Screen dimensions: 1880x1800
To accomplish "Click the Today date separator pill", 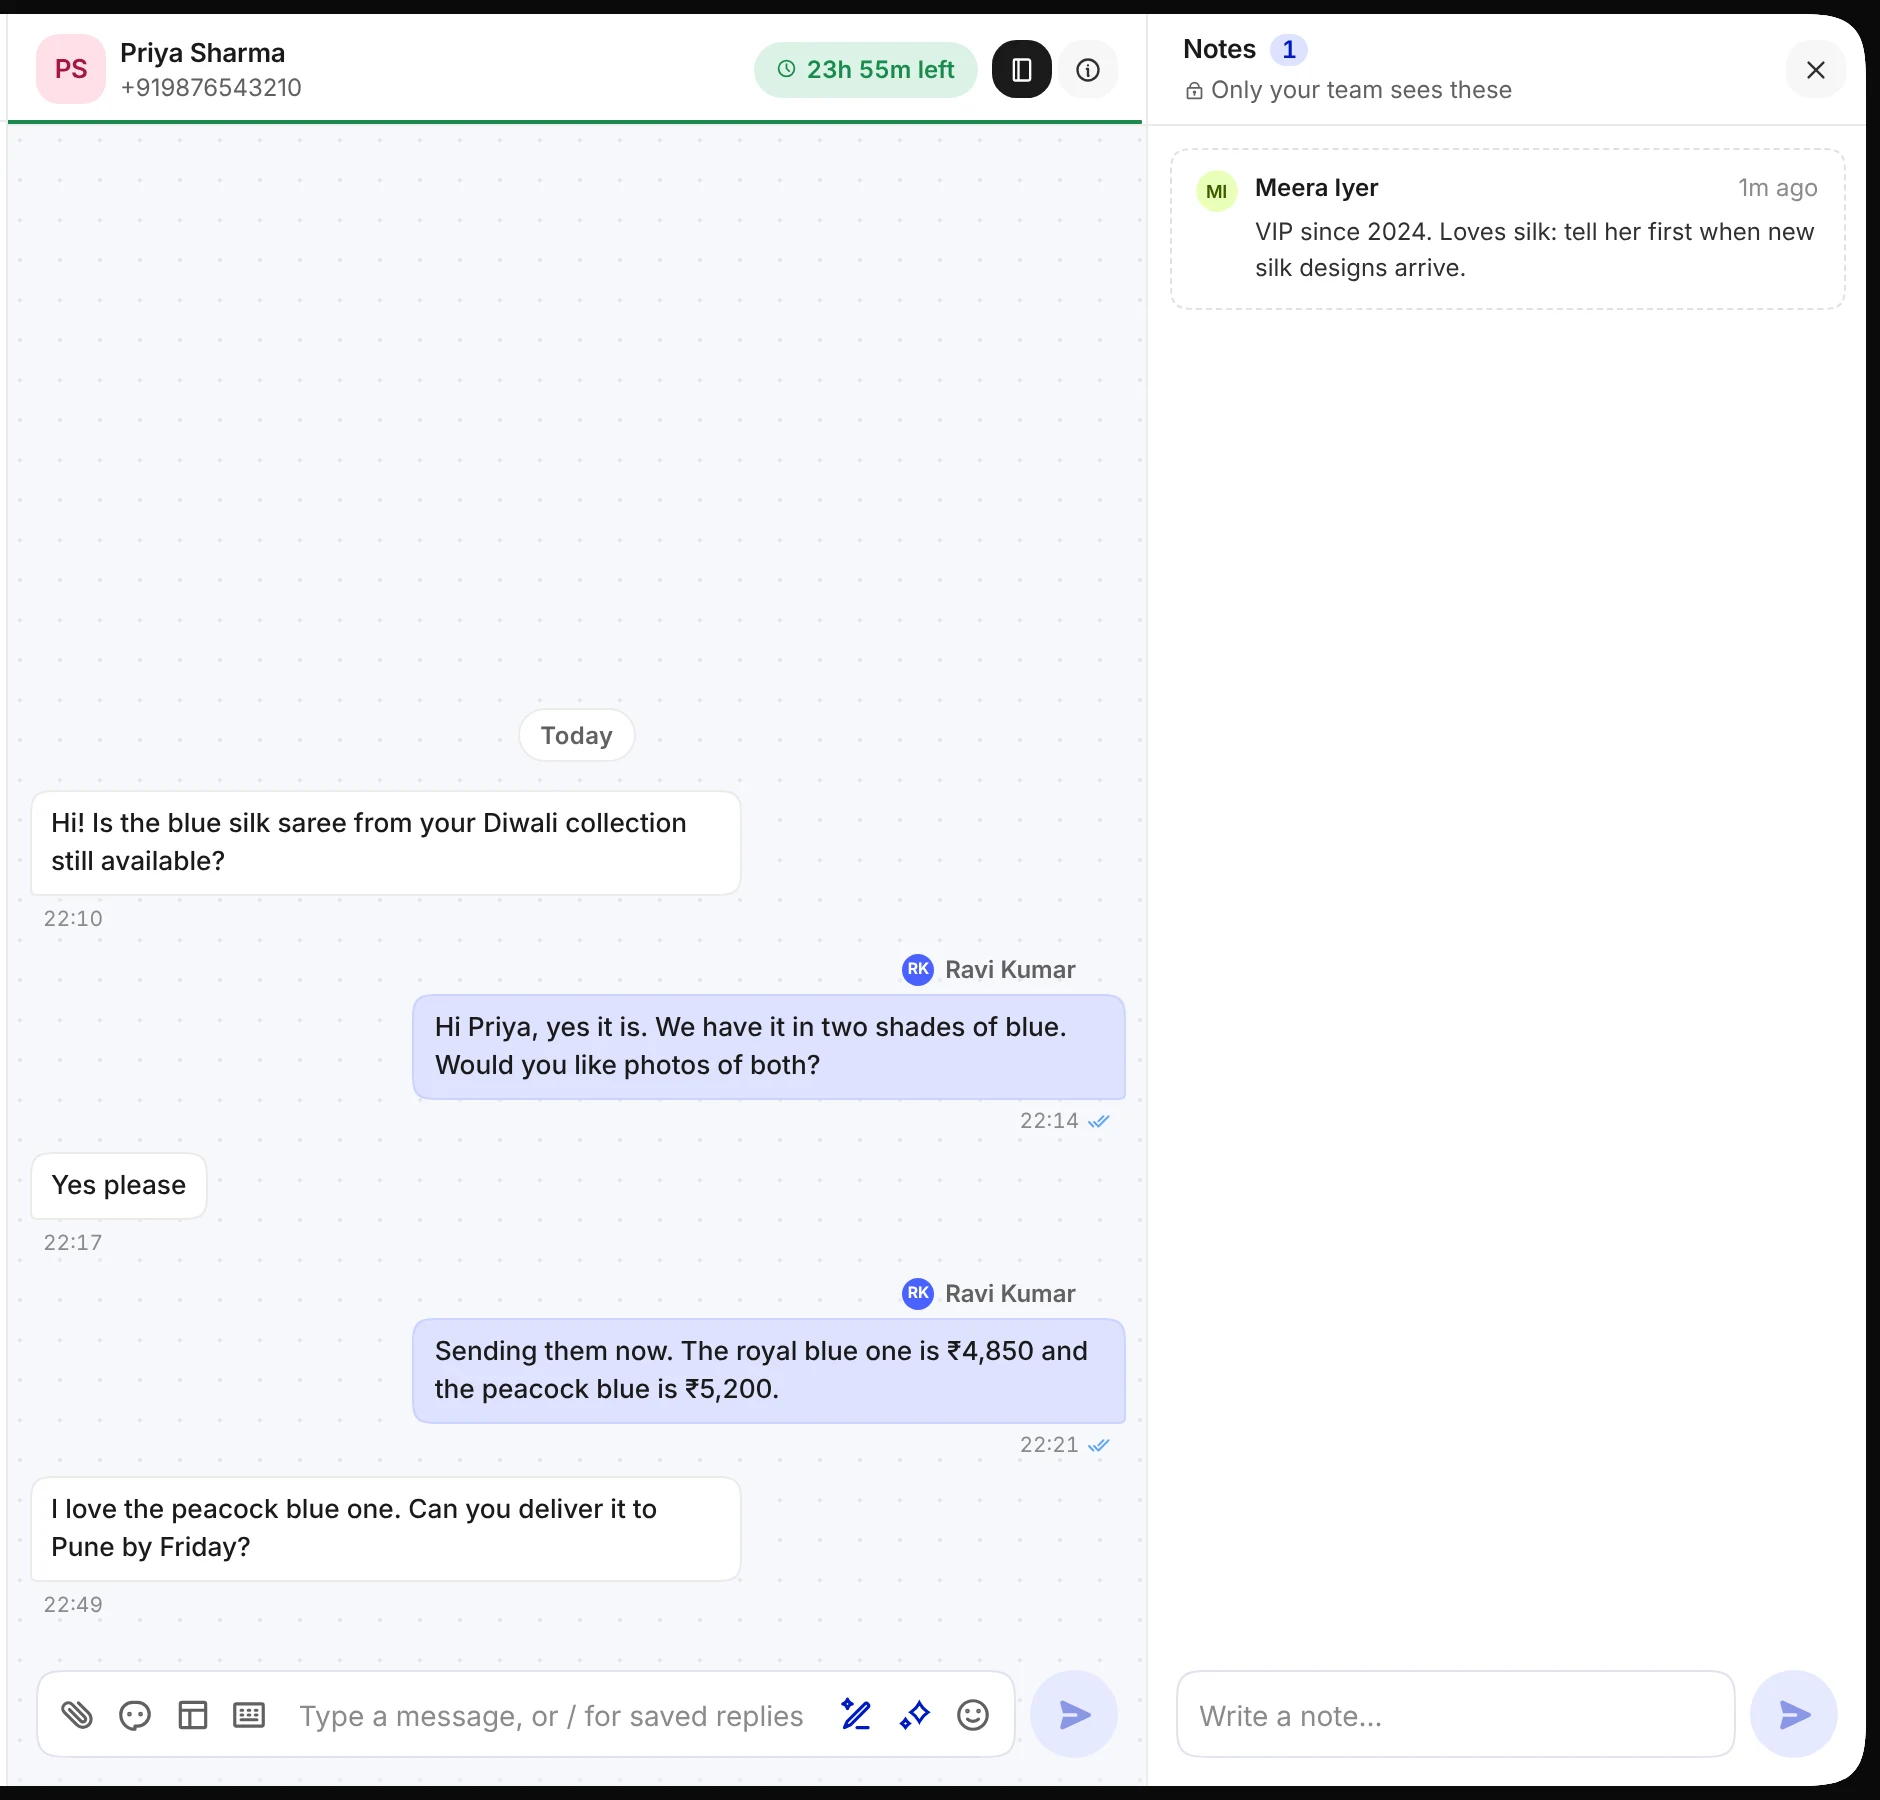I will pyautogui.click(x=577, y=735).
